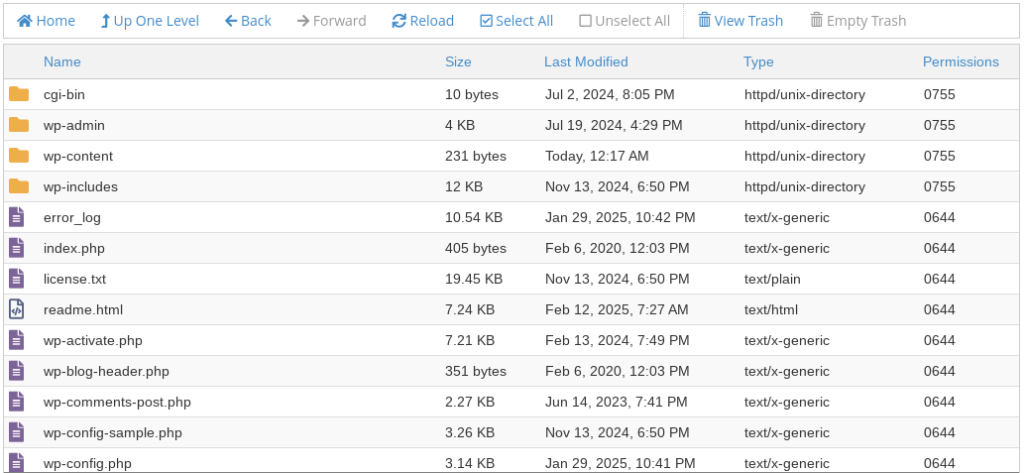Click the 0755 permissions of wp-admin

(x=939, y=125)
